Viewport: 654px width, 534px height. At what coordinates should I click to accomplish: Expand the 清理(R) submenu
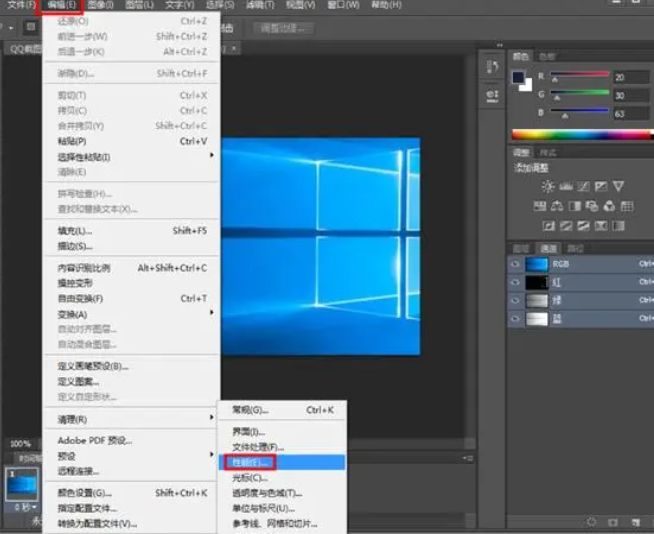[x=130, y=419]
